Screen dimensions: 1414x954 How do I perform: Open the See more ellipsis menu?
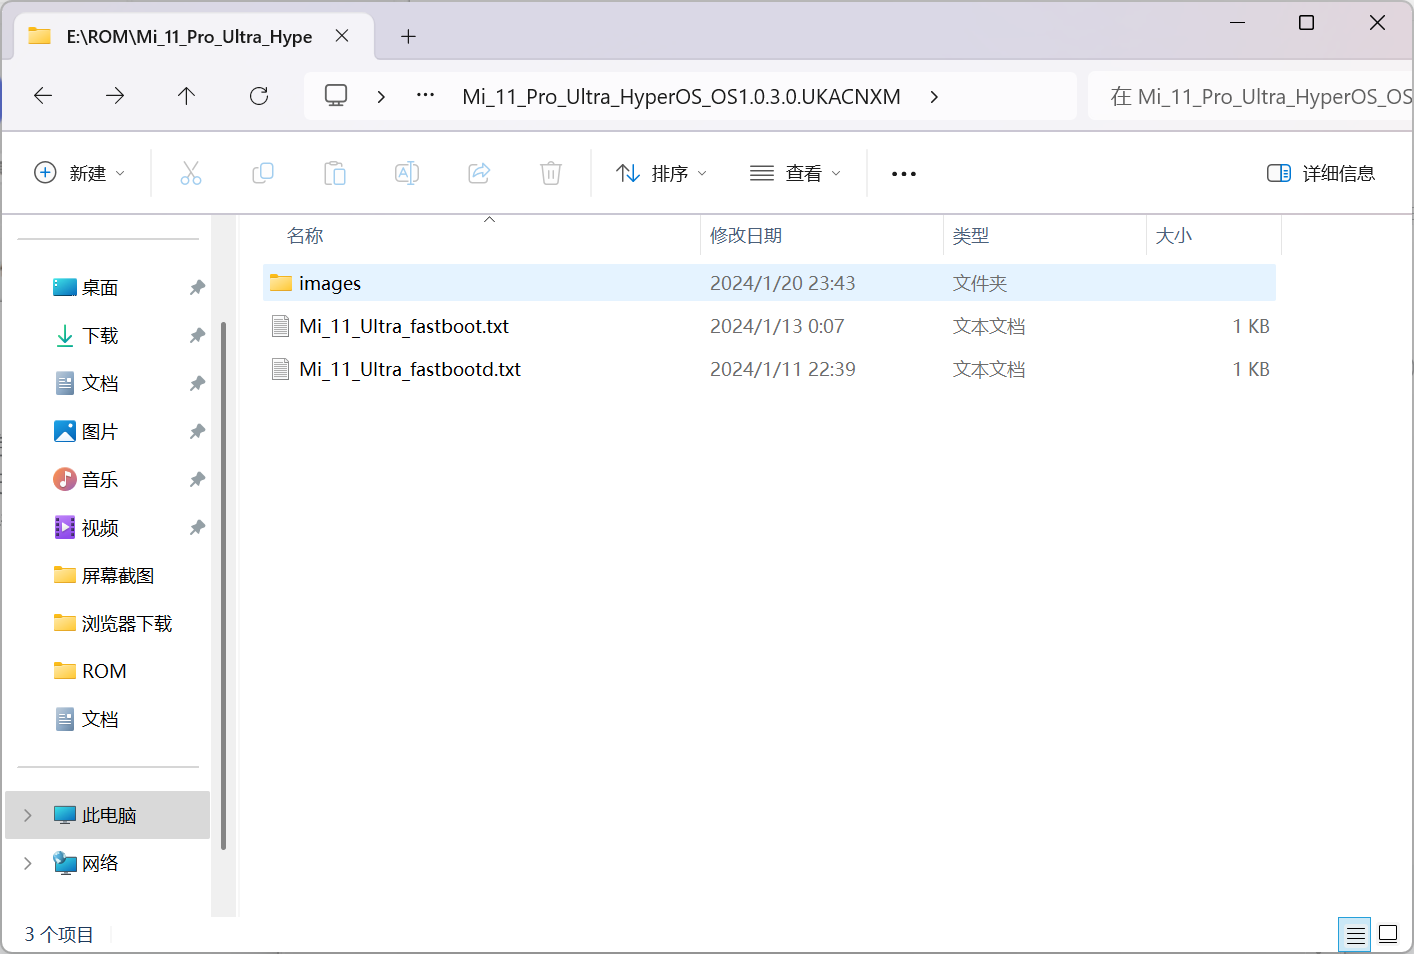click(903, 172)
